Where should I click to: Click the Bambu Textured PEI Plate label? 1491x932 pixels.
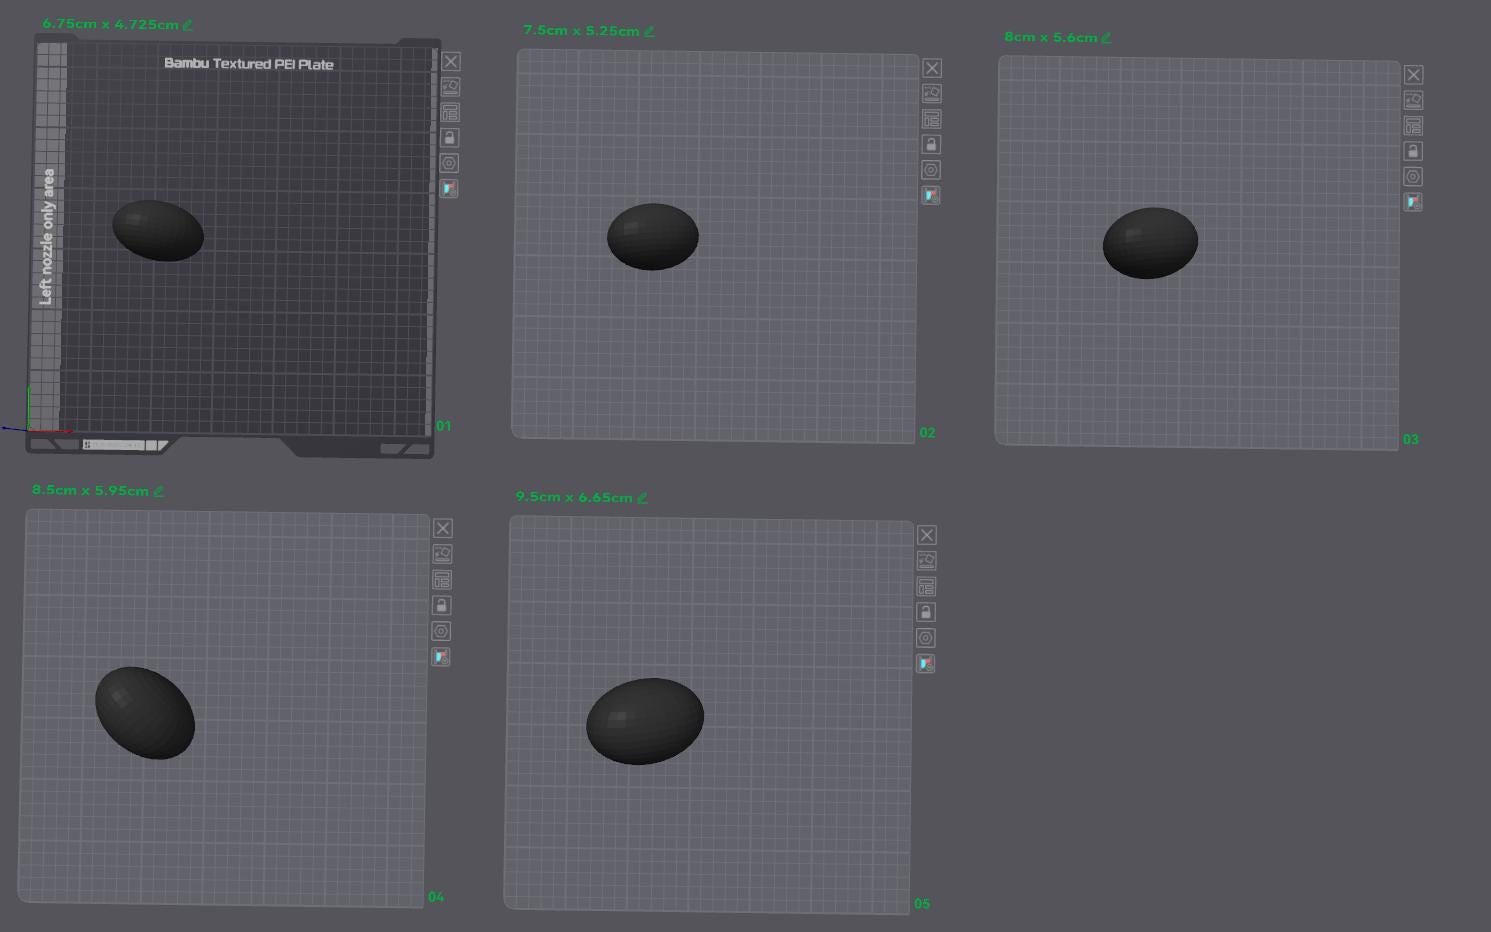(x=249, y=63)
